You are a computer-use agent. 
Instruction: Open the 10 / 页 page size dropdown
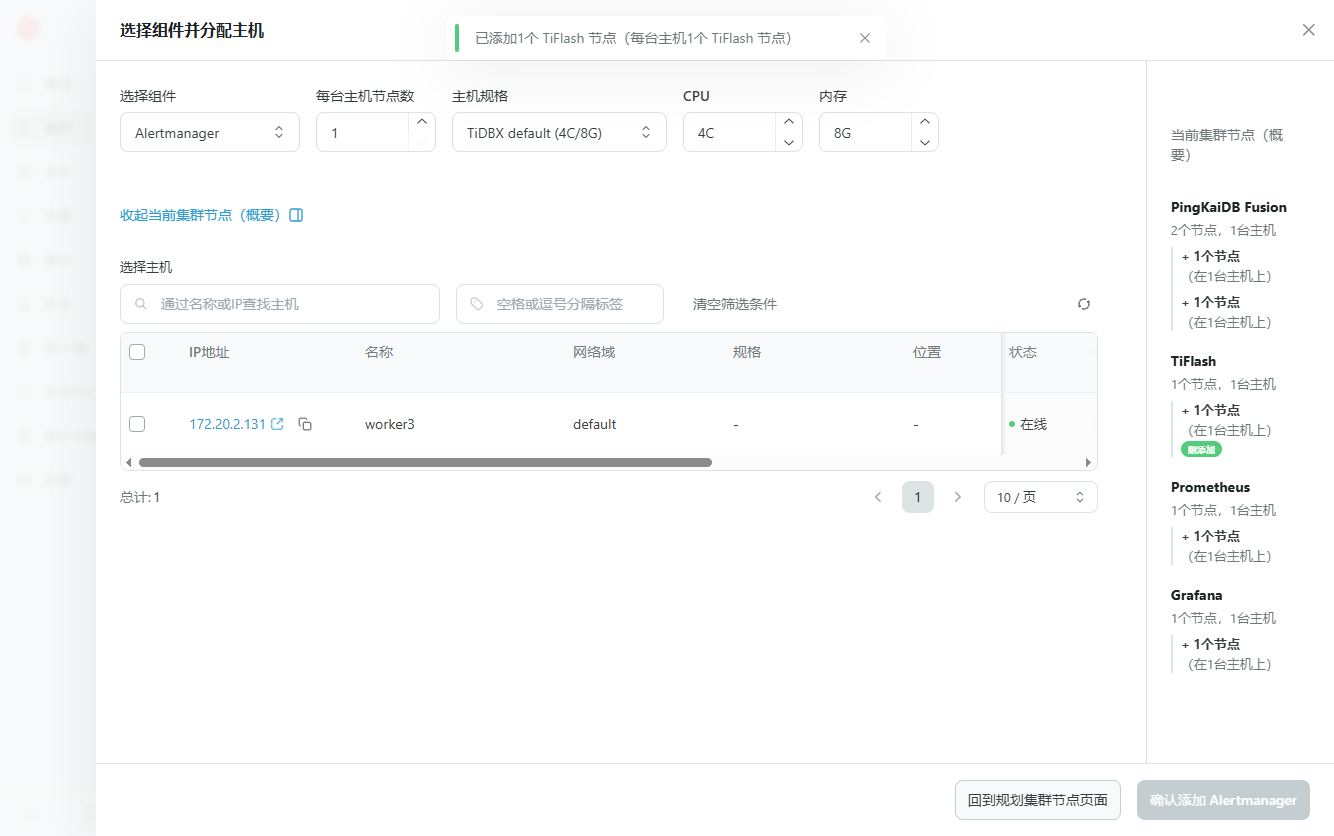click(1040, 497)
